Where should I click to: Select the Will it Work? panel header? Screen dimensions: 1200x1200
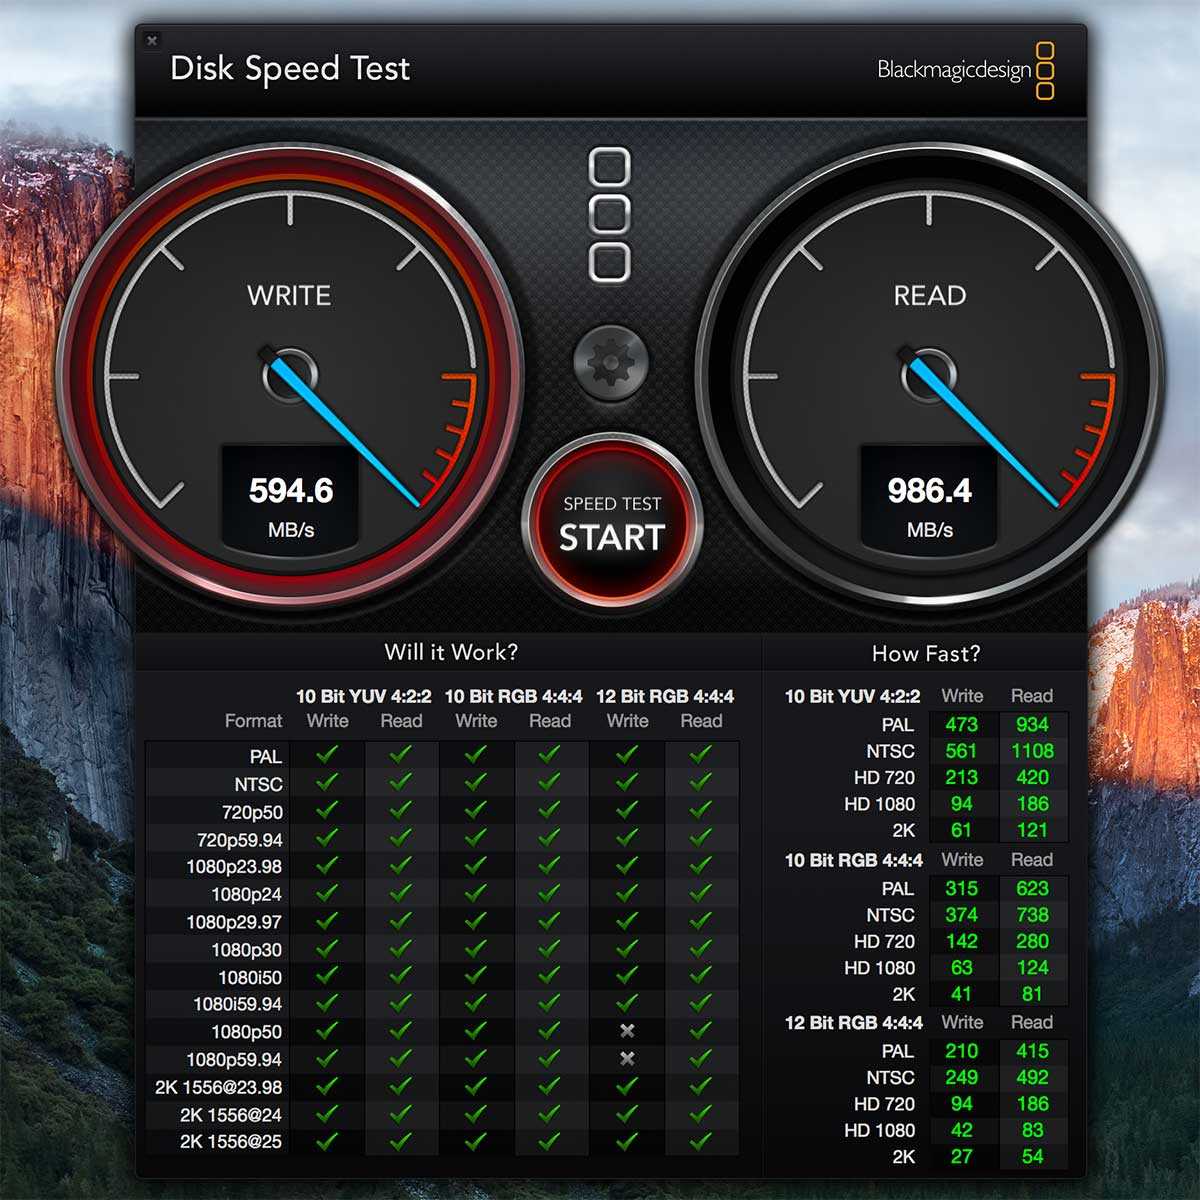451,653
